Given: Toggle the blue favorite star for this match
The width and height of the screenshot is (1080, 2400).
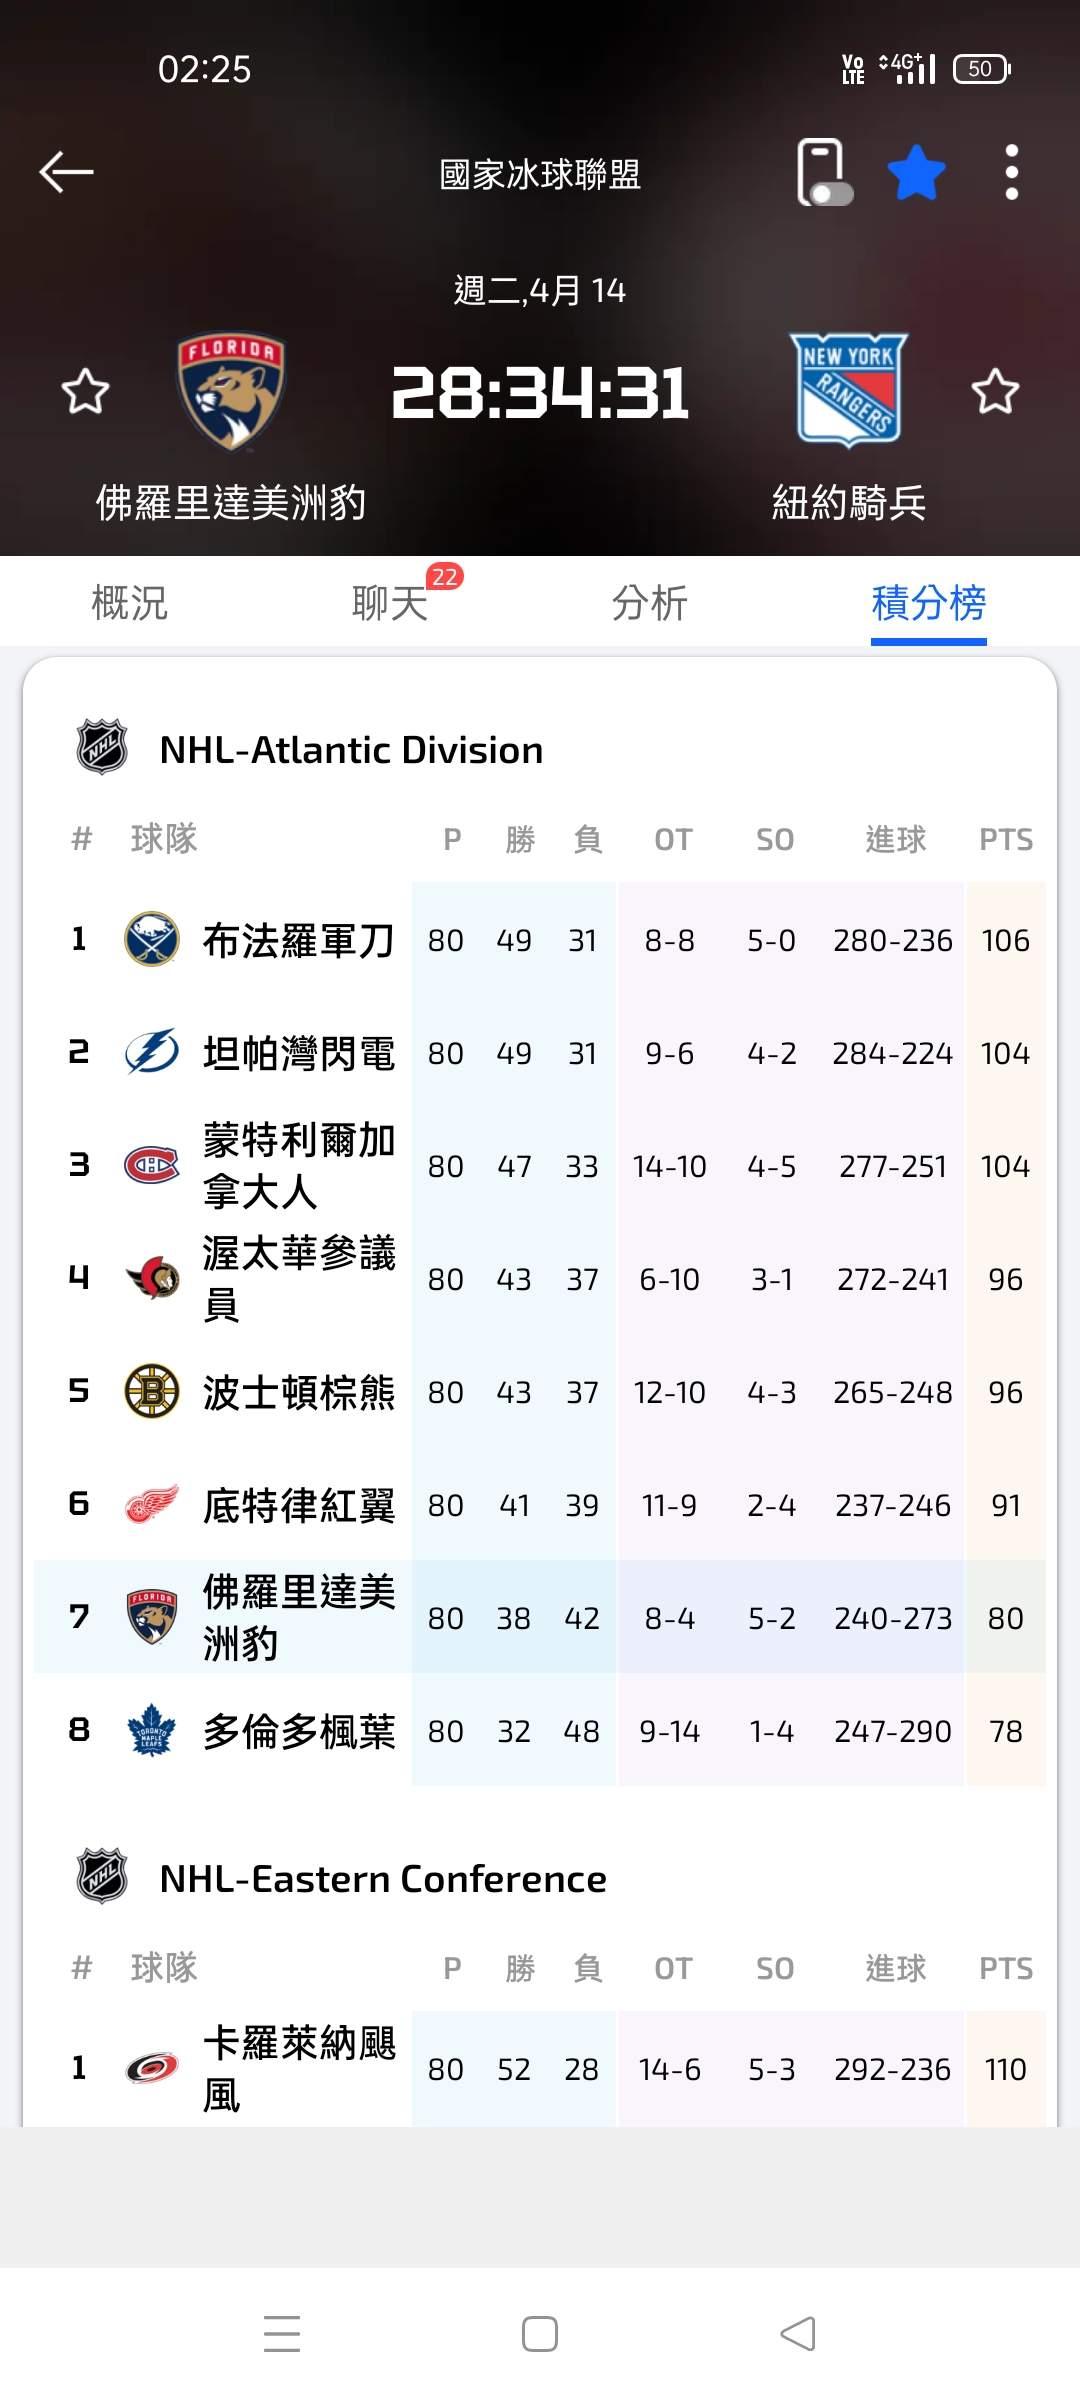Looking at the screenshot, I should 916,173.
